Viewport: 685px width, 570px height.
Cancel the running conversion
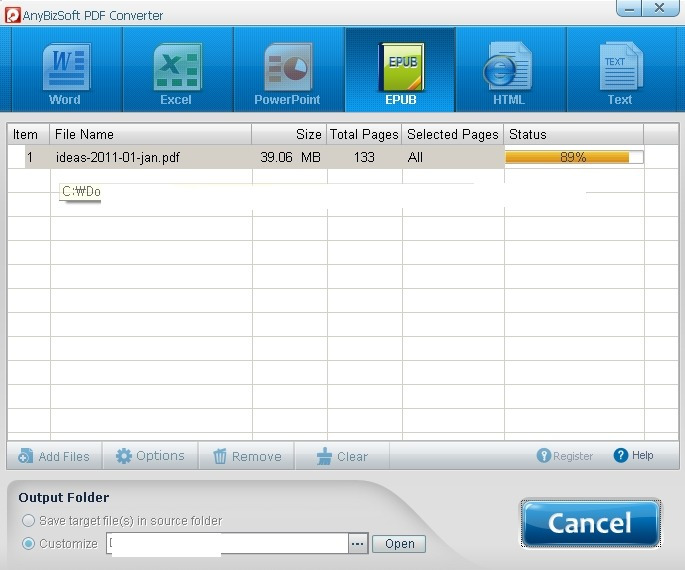click(591, 523)
